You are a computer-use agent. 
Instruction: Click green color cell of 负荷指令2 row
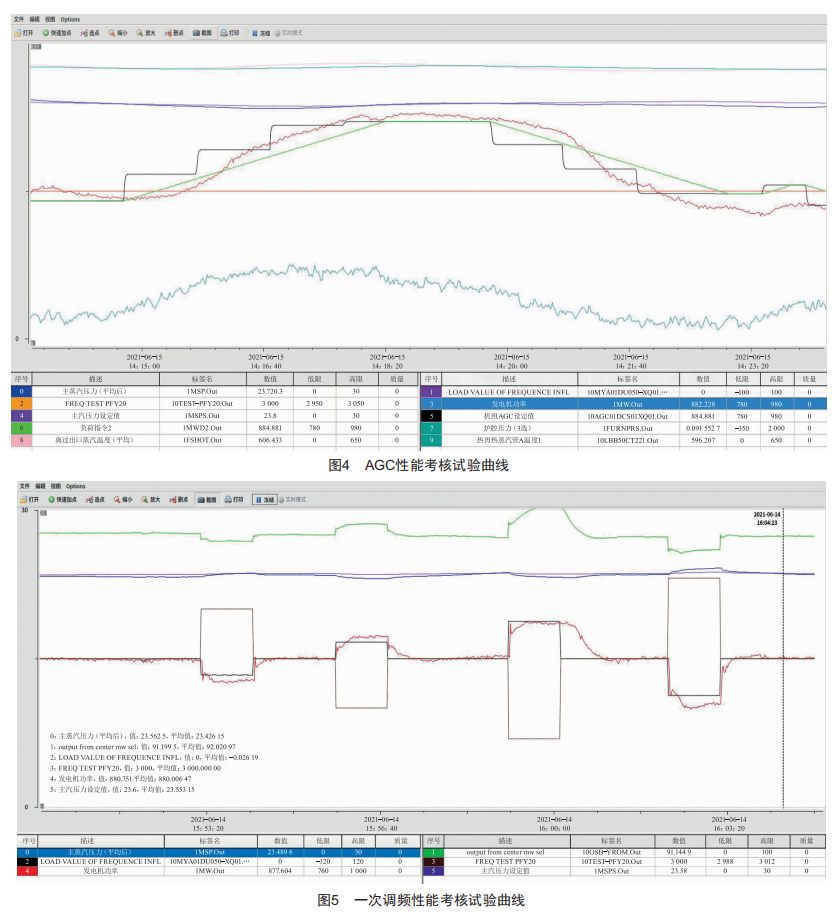(19, 427)
